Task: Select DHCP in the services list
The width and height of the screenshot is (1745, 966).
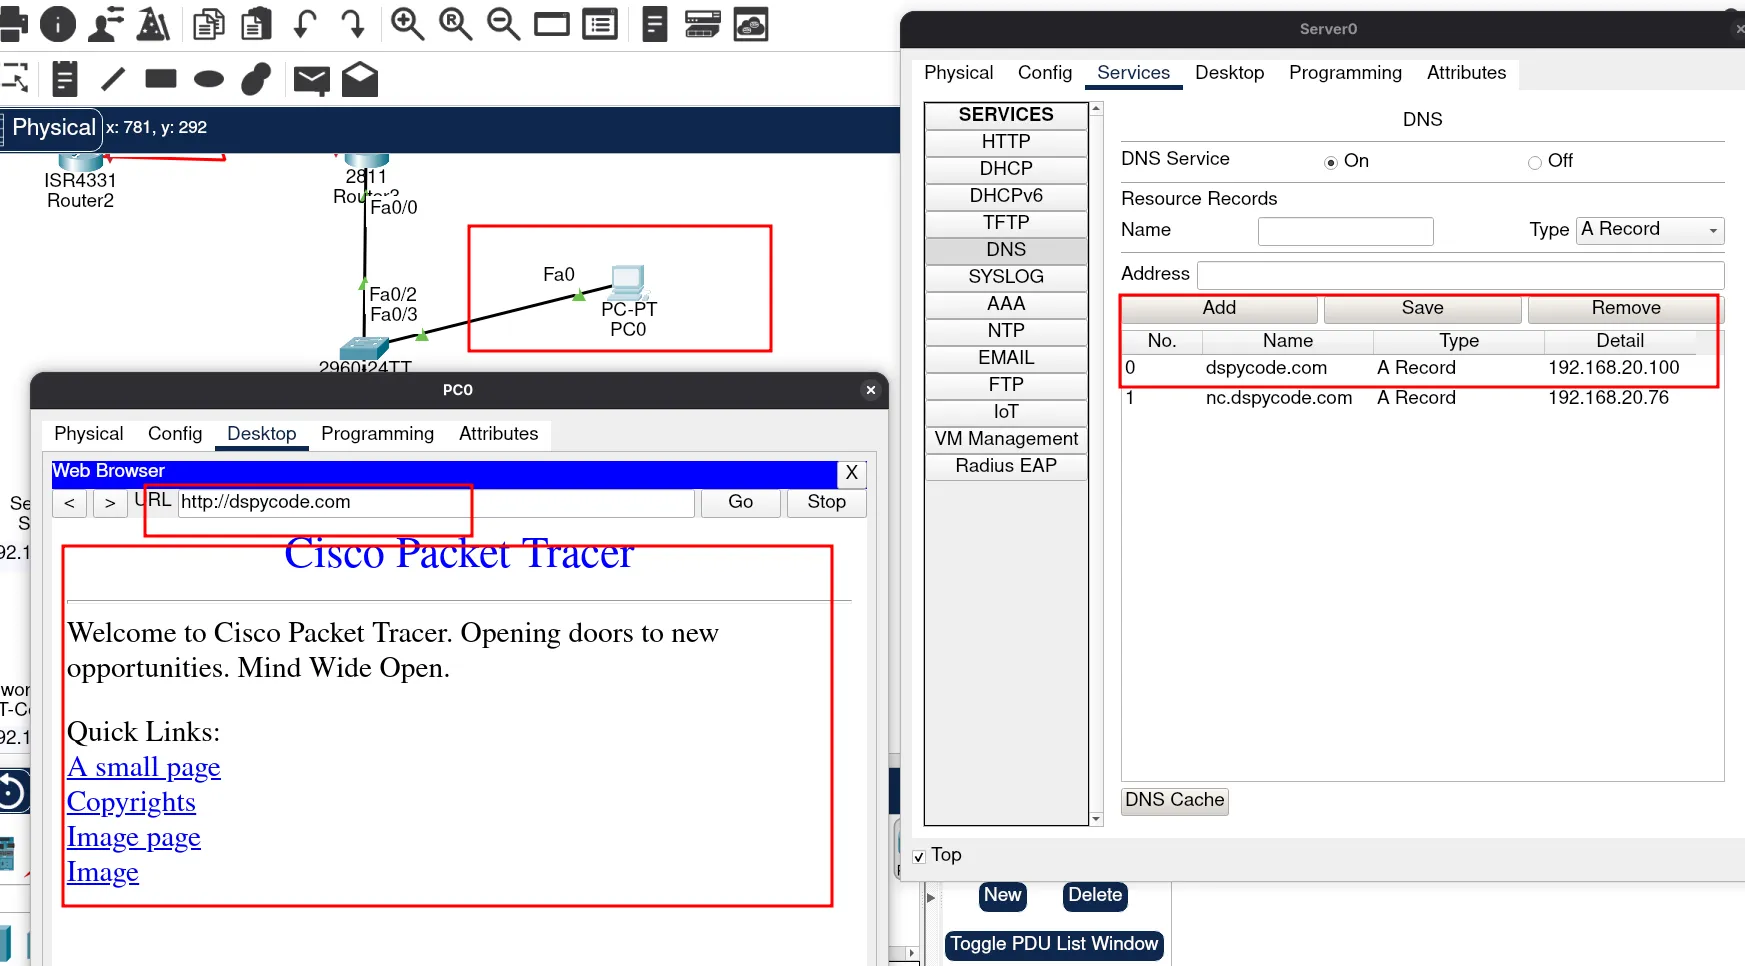Action: [x=1005, y=169]
